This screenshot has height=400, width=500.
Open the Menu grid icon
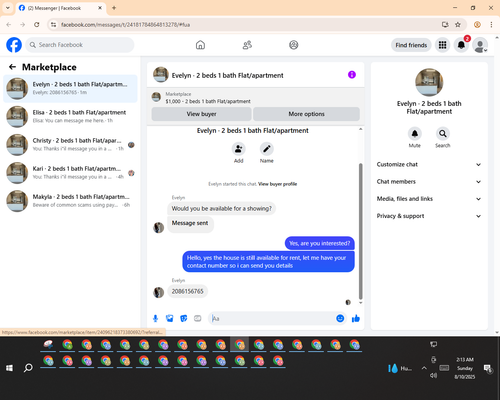click(442, 45)
